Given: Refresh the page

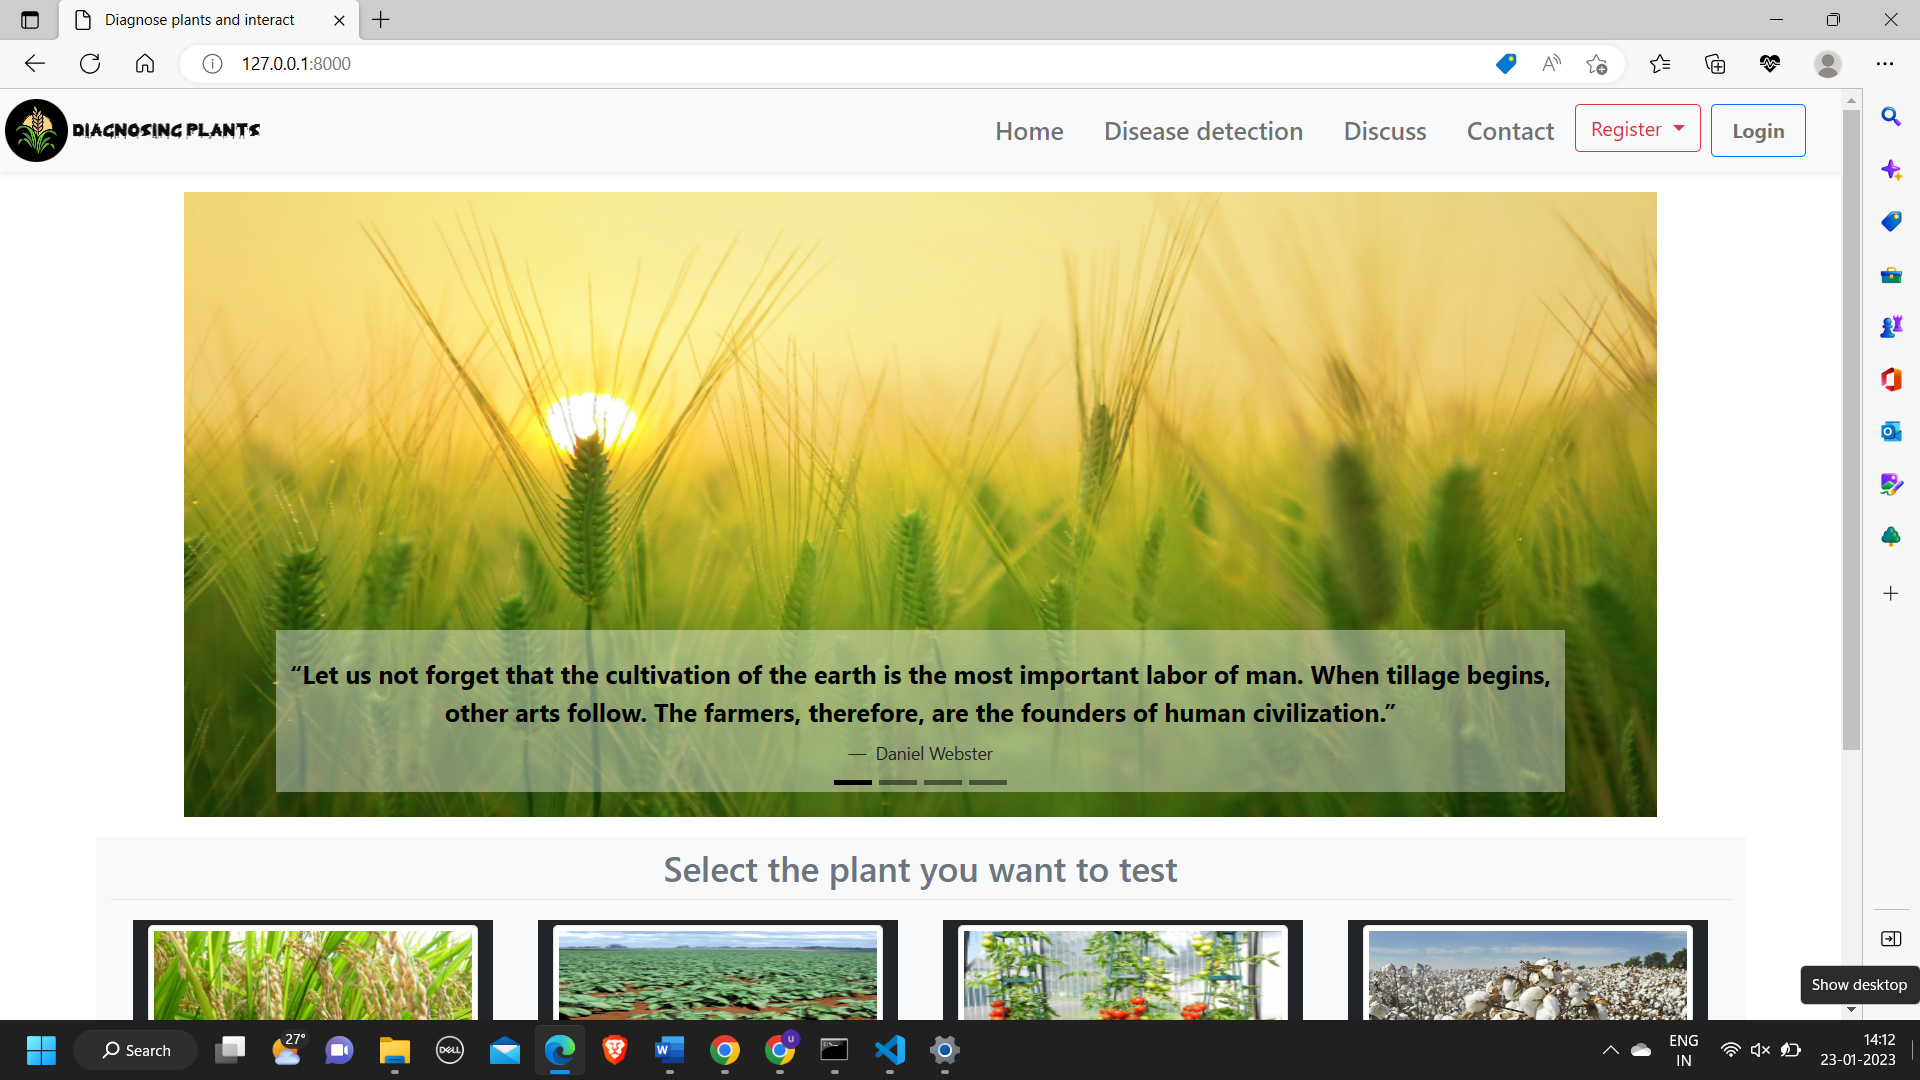Looking at the screenshot, I should click(x=90, y=64).
